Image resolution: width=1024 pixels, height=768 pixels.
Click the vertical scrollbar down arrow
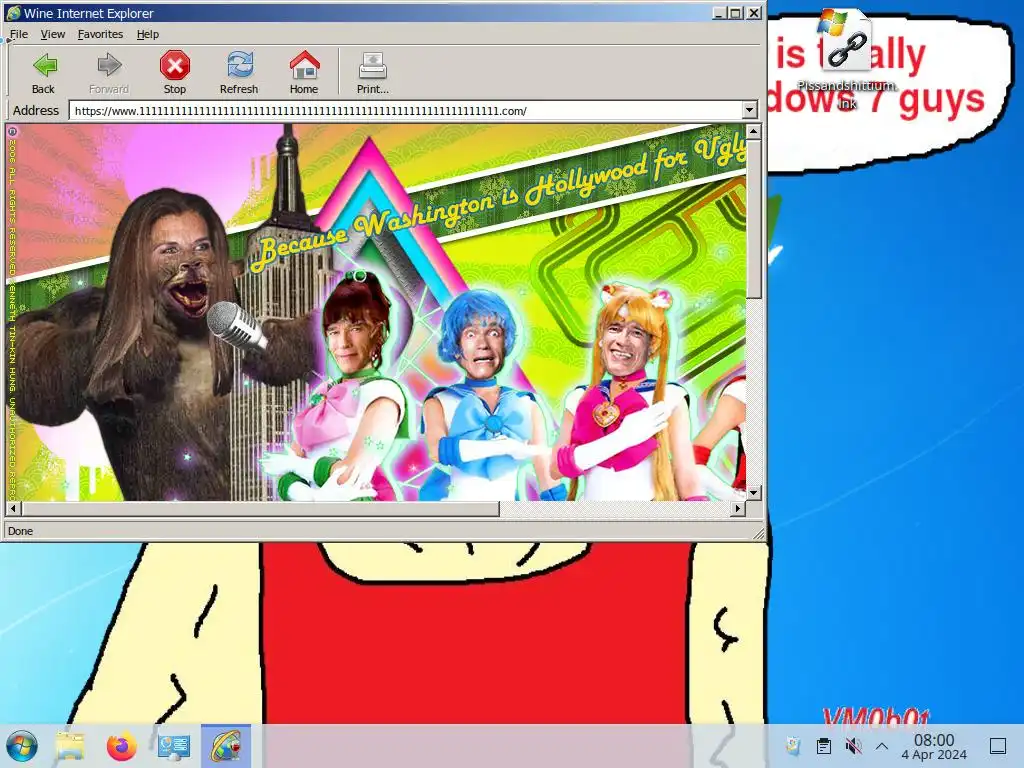click(x=754, y=493)
